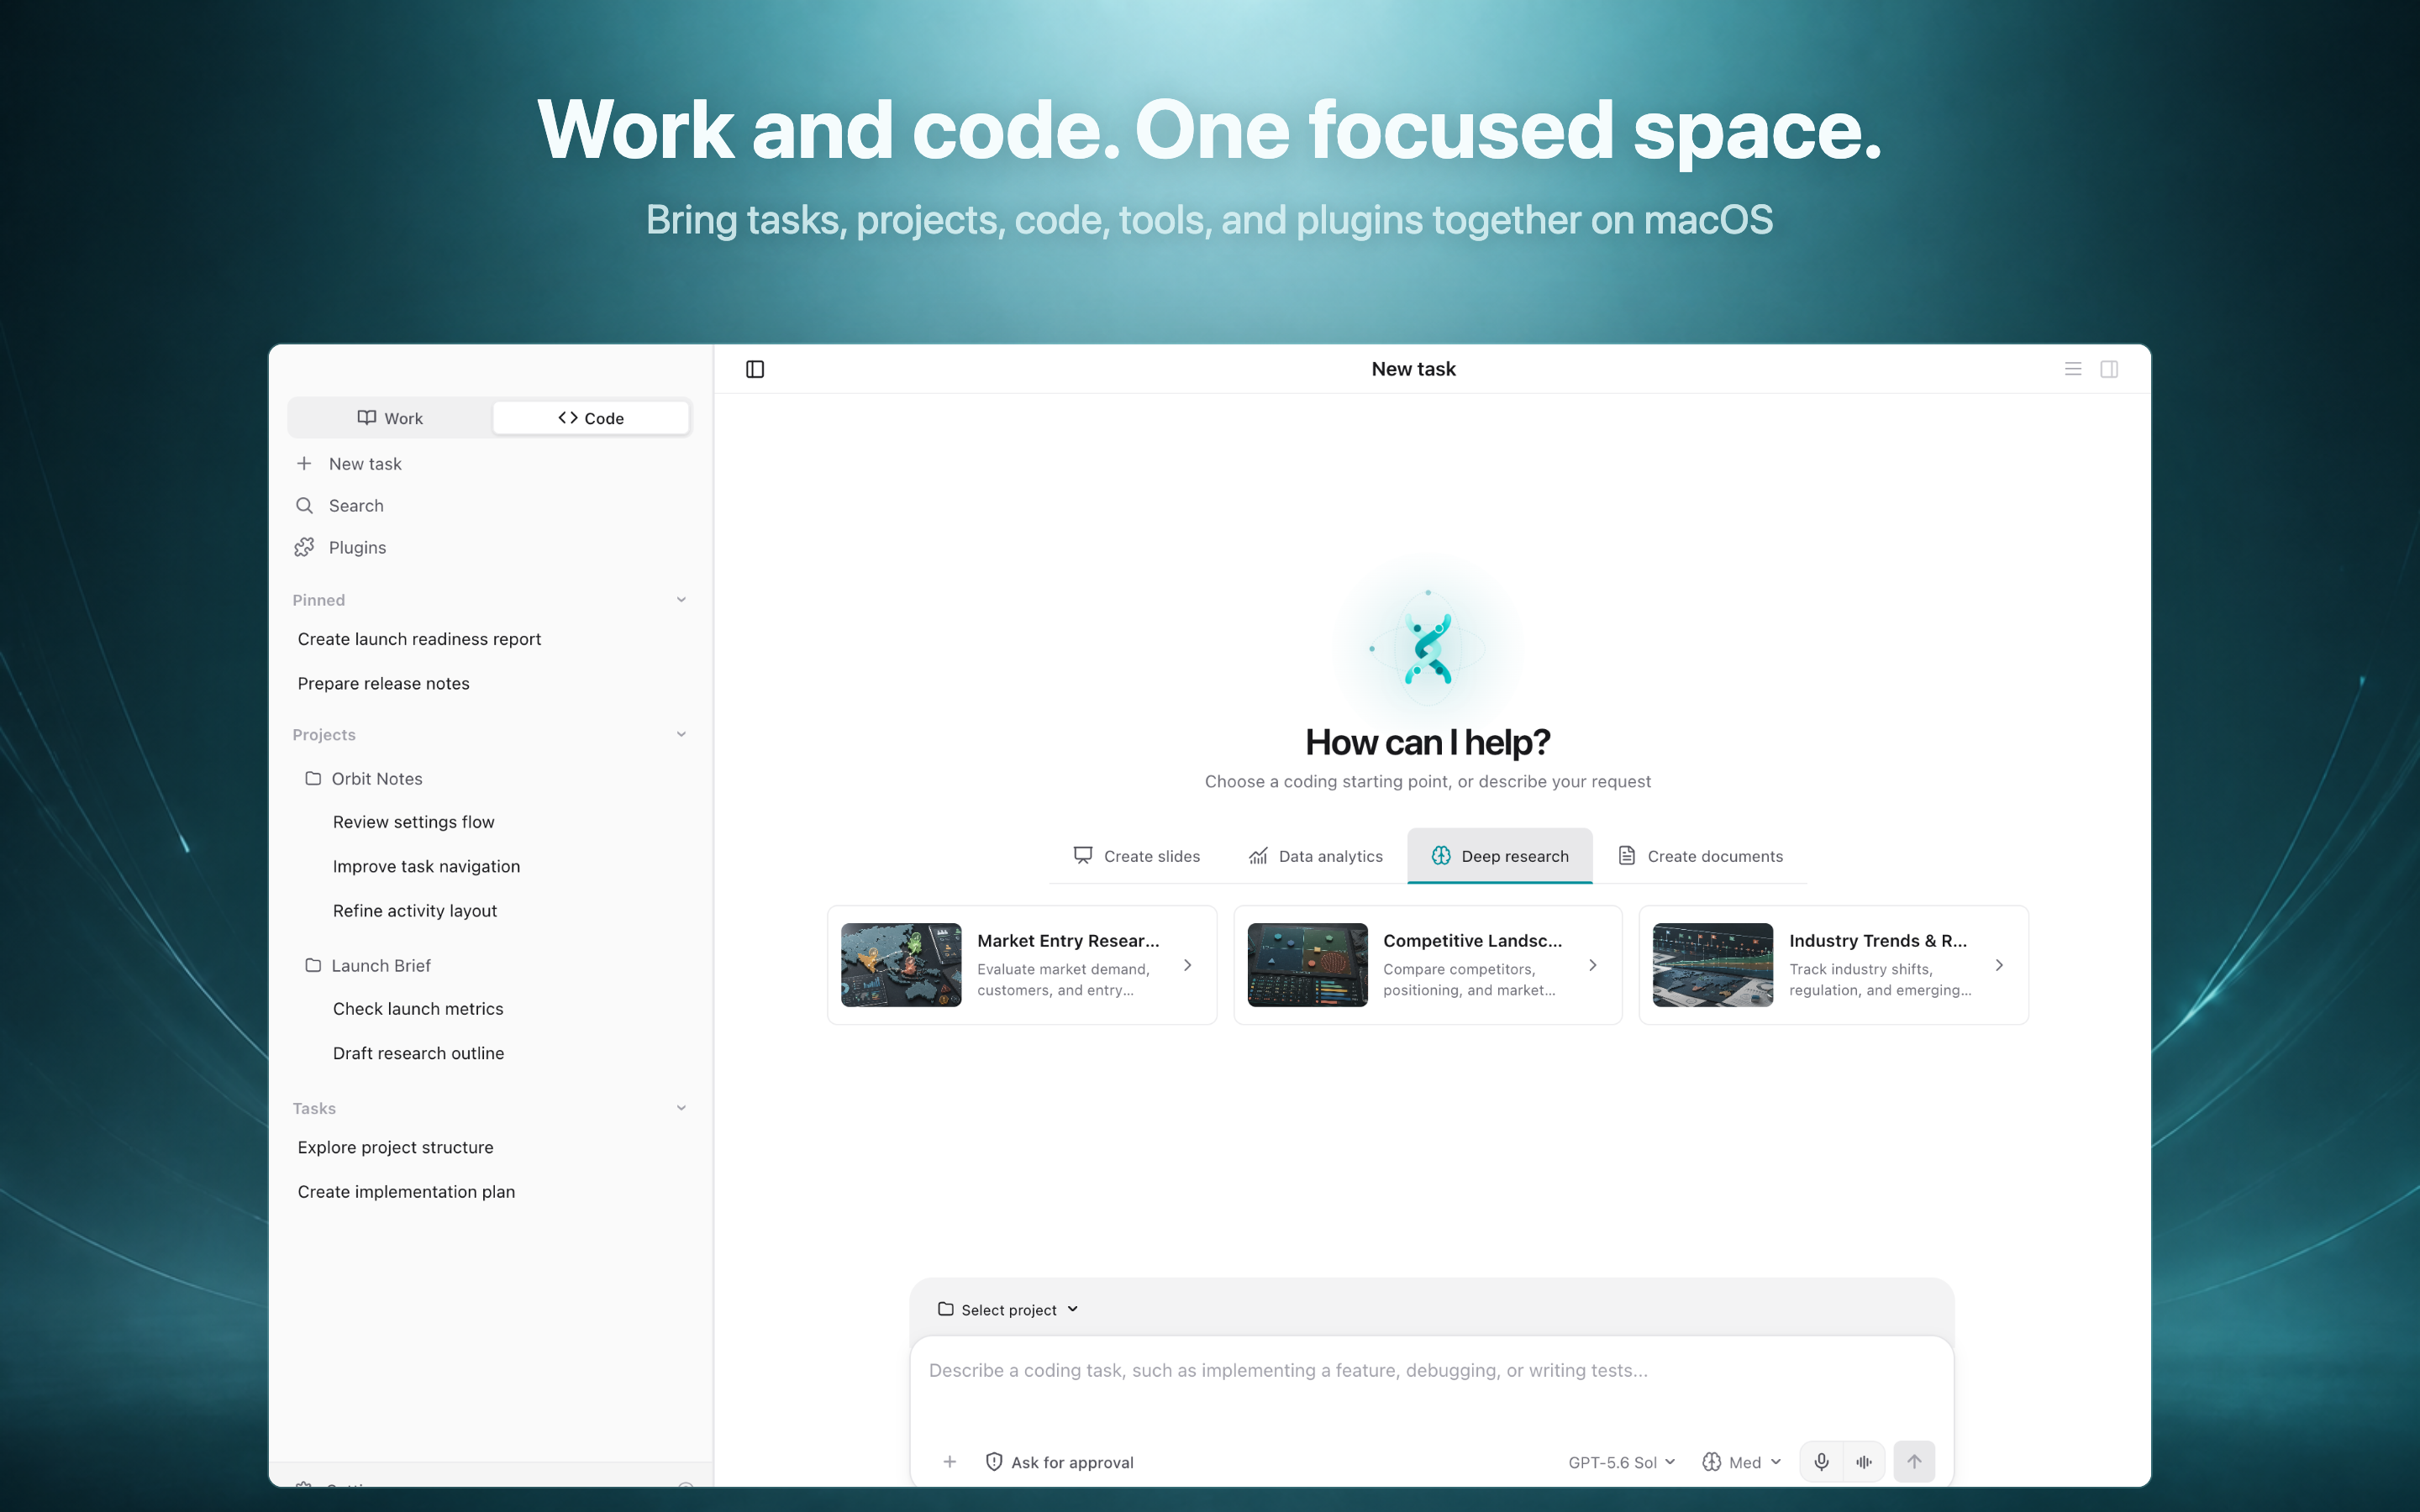
Task: Switch to Code mode
Action: [591, 418]
